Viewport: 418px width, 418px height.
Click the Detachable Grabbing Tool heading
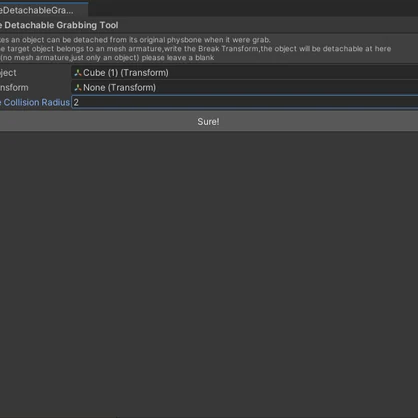(x=59, y=25)
